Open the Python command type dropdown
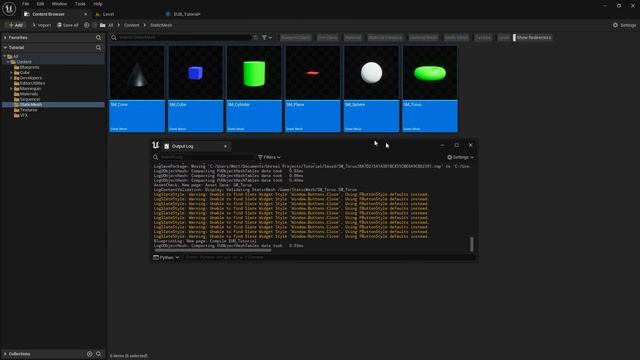The height and width of the screenshot is (360, 640). click(x=166, y=258)
